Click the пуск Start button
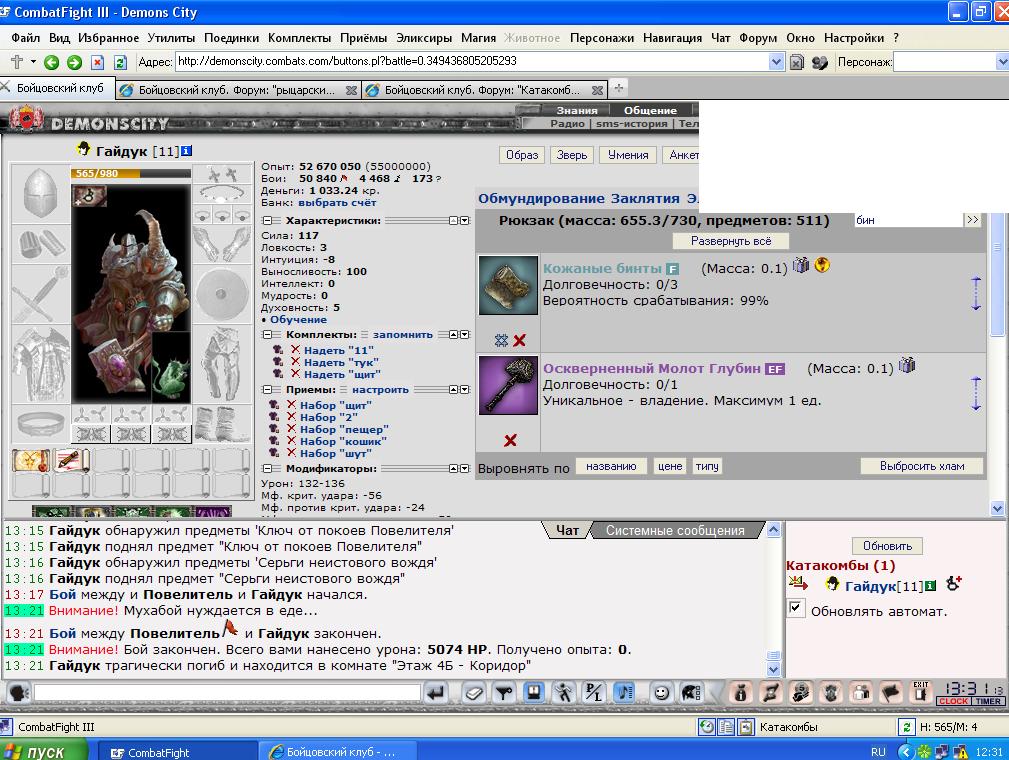 [44, 752]
